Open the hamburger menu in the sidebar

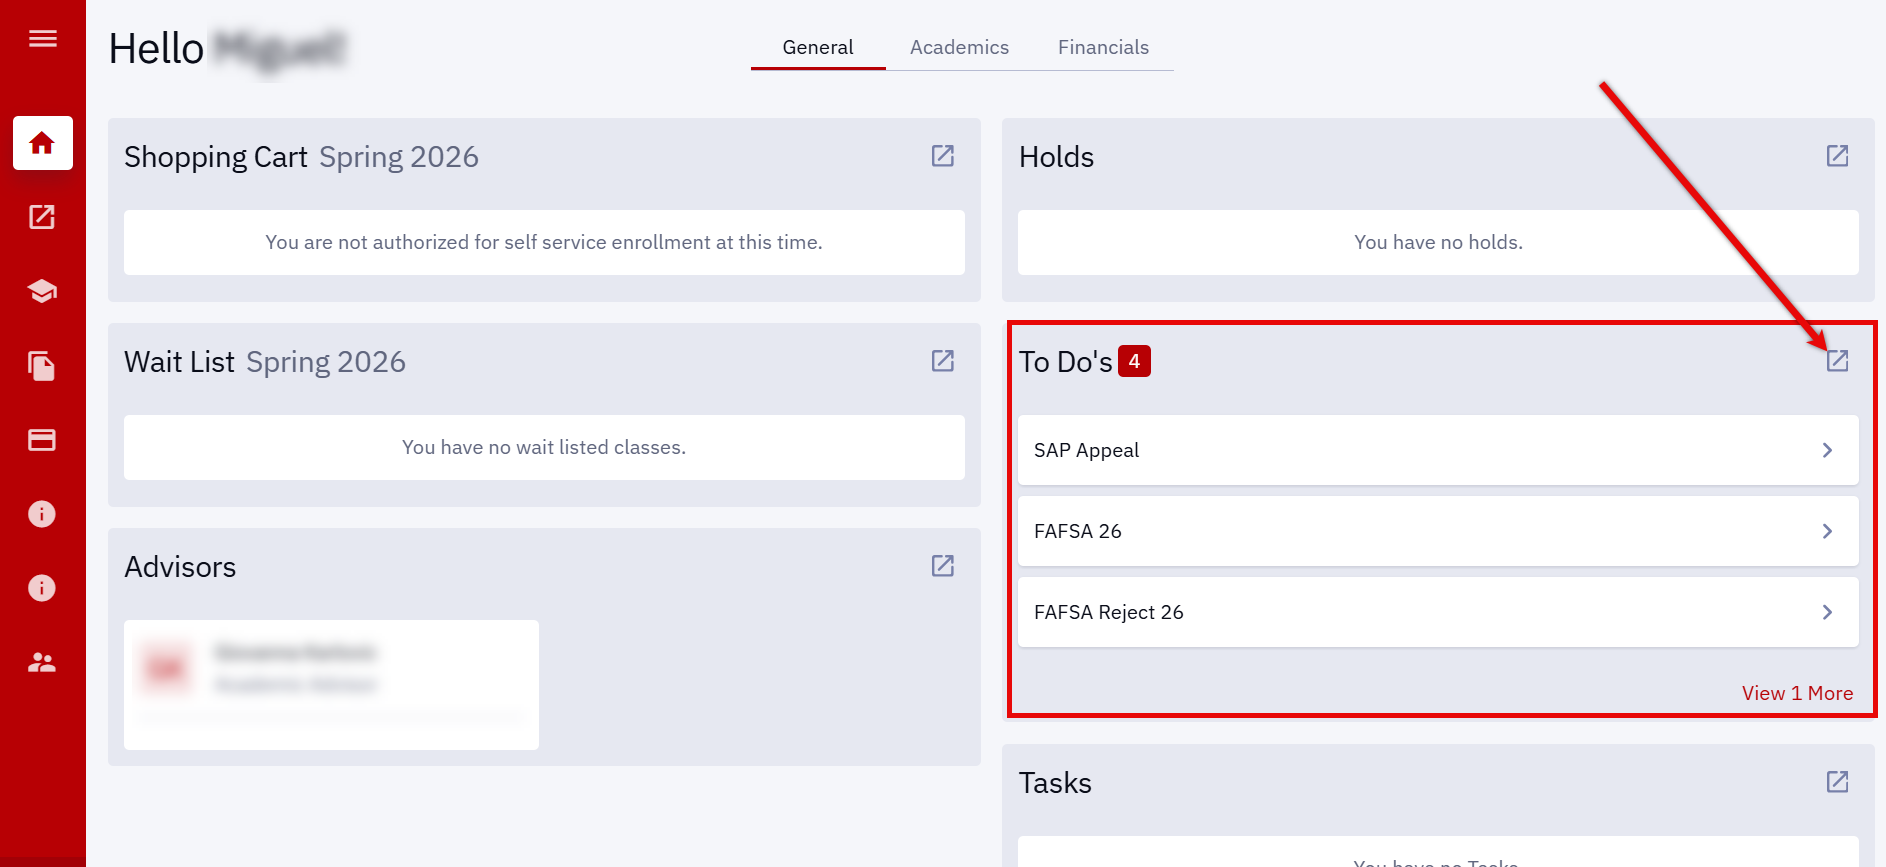click(42, 39)
